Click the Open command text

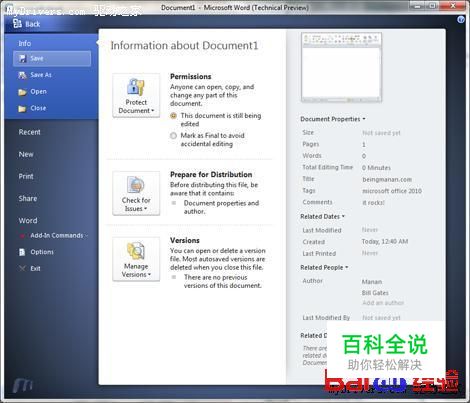point(38,92)
